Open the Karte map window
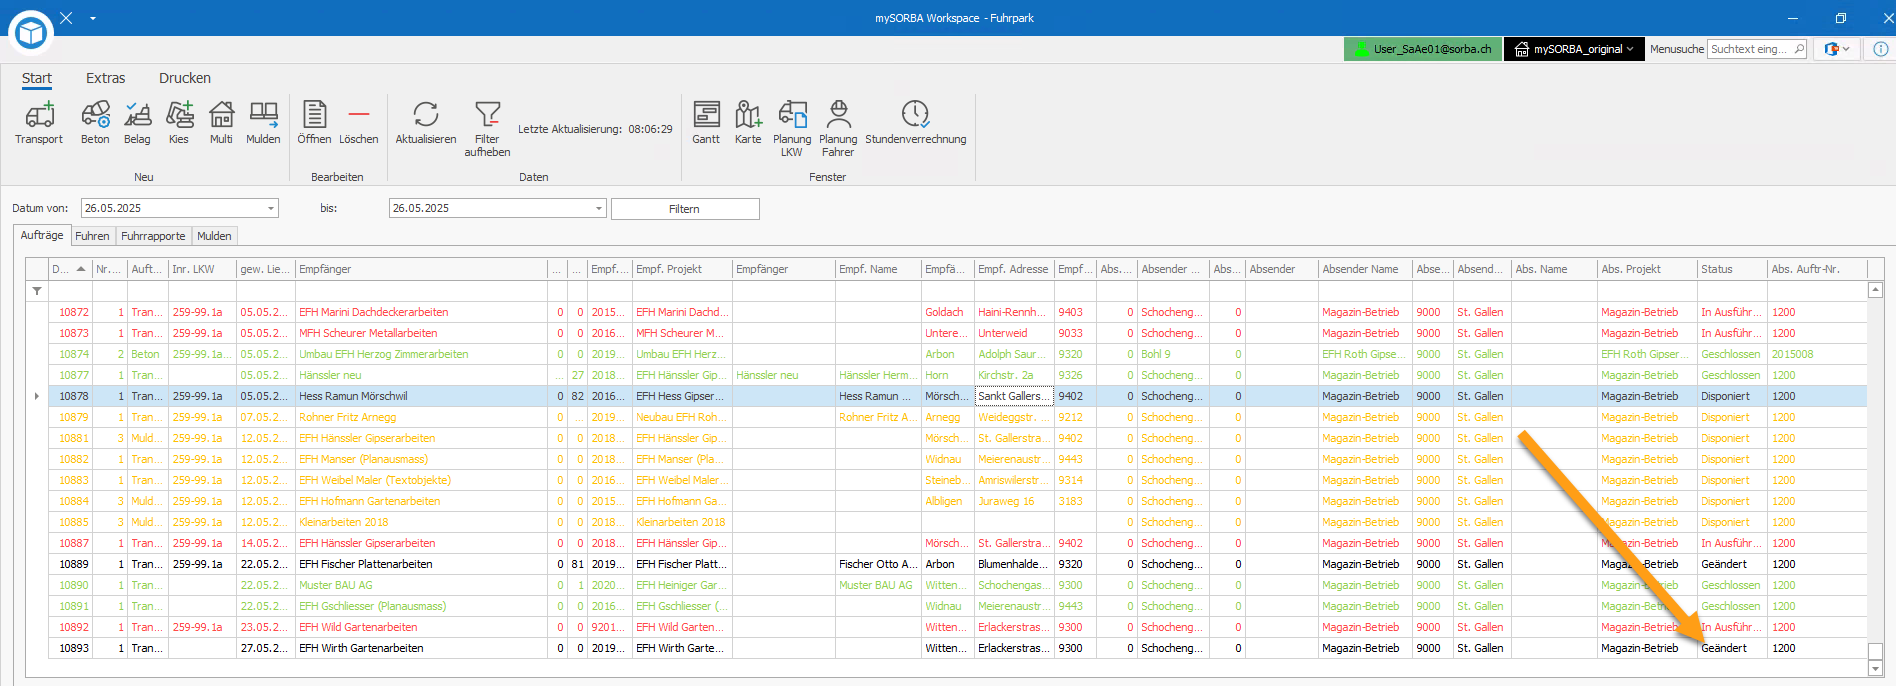Image resolution: width=1896 pixels, height=686 pixels. point(748,123)
